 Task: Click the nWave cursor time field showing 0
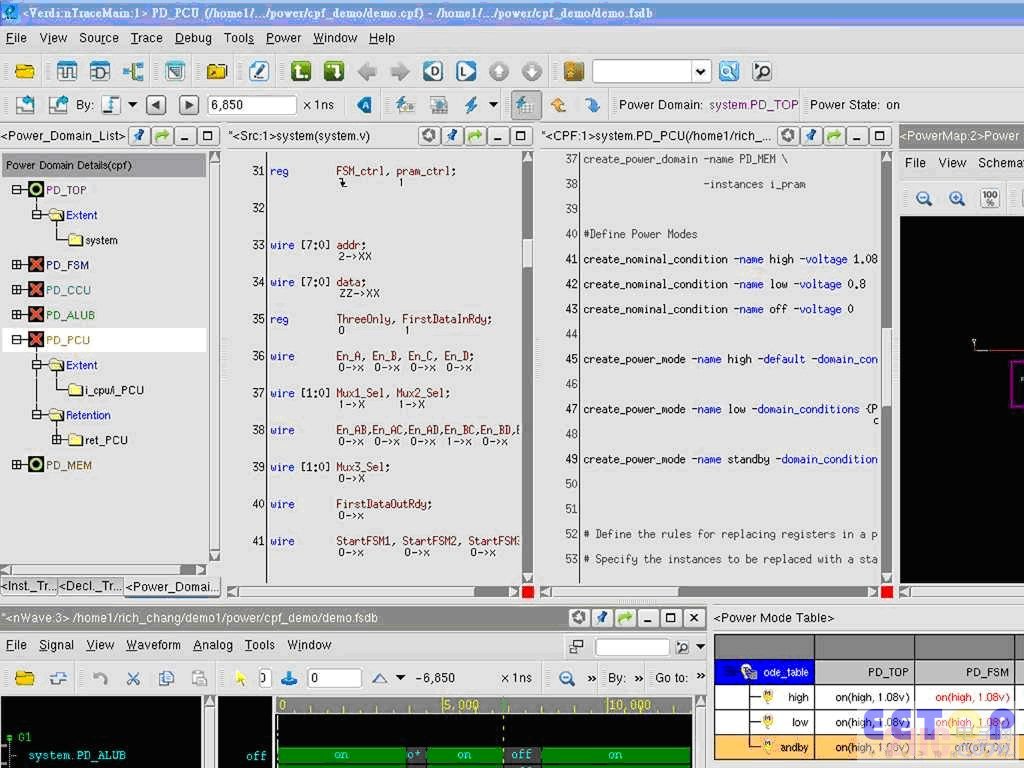pos(334,678)
